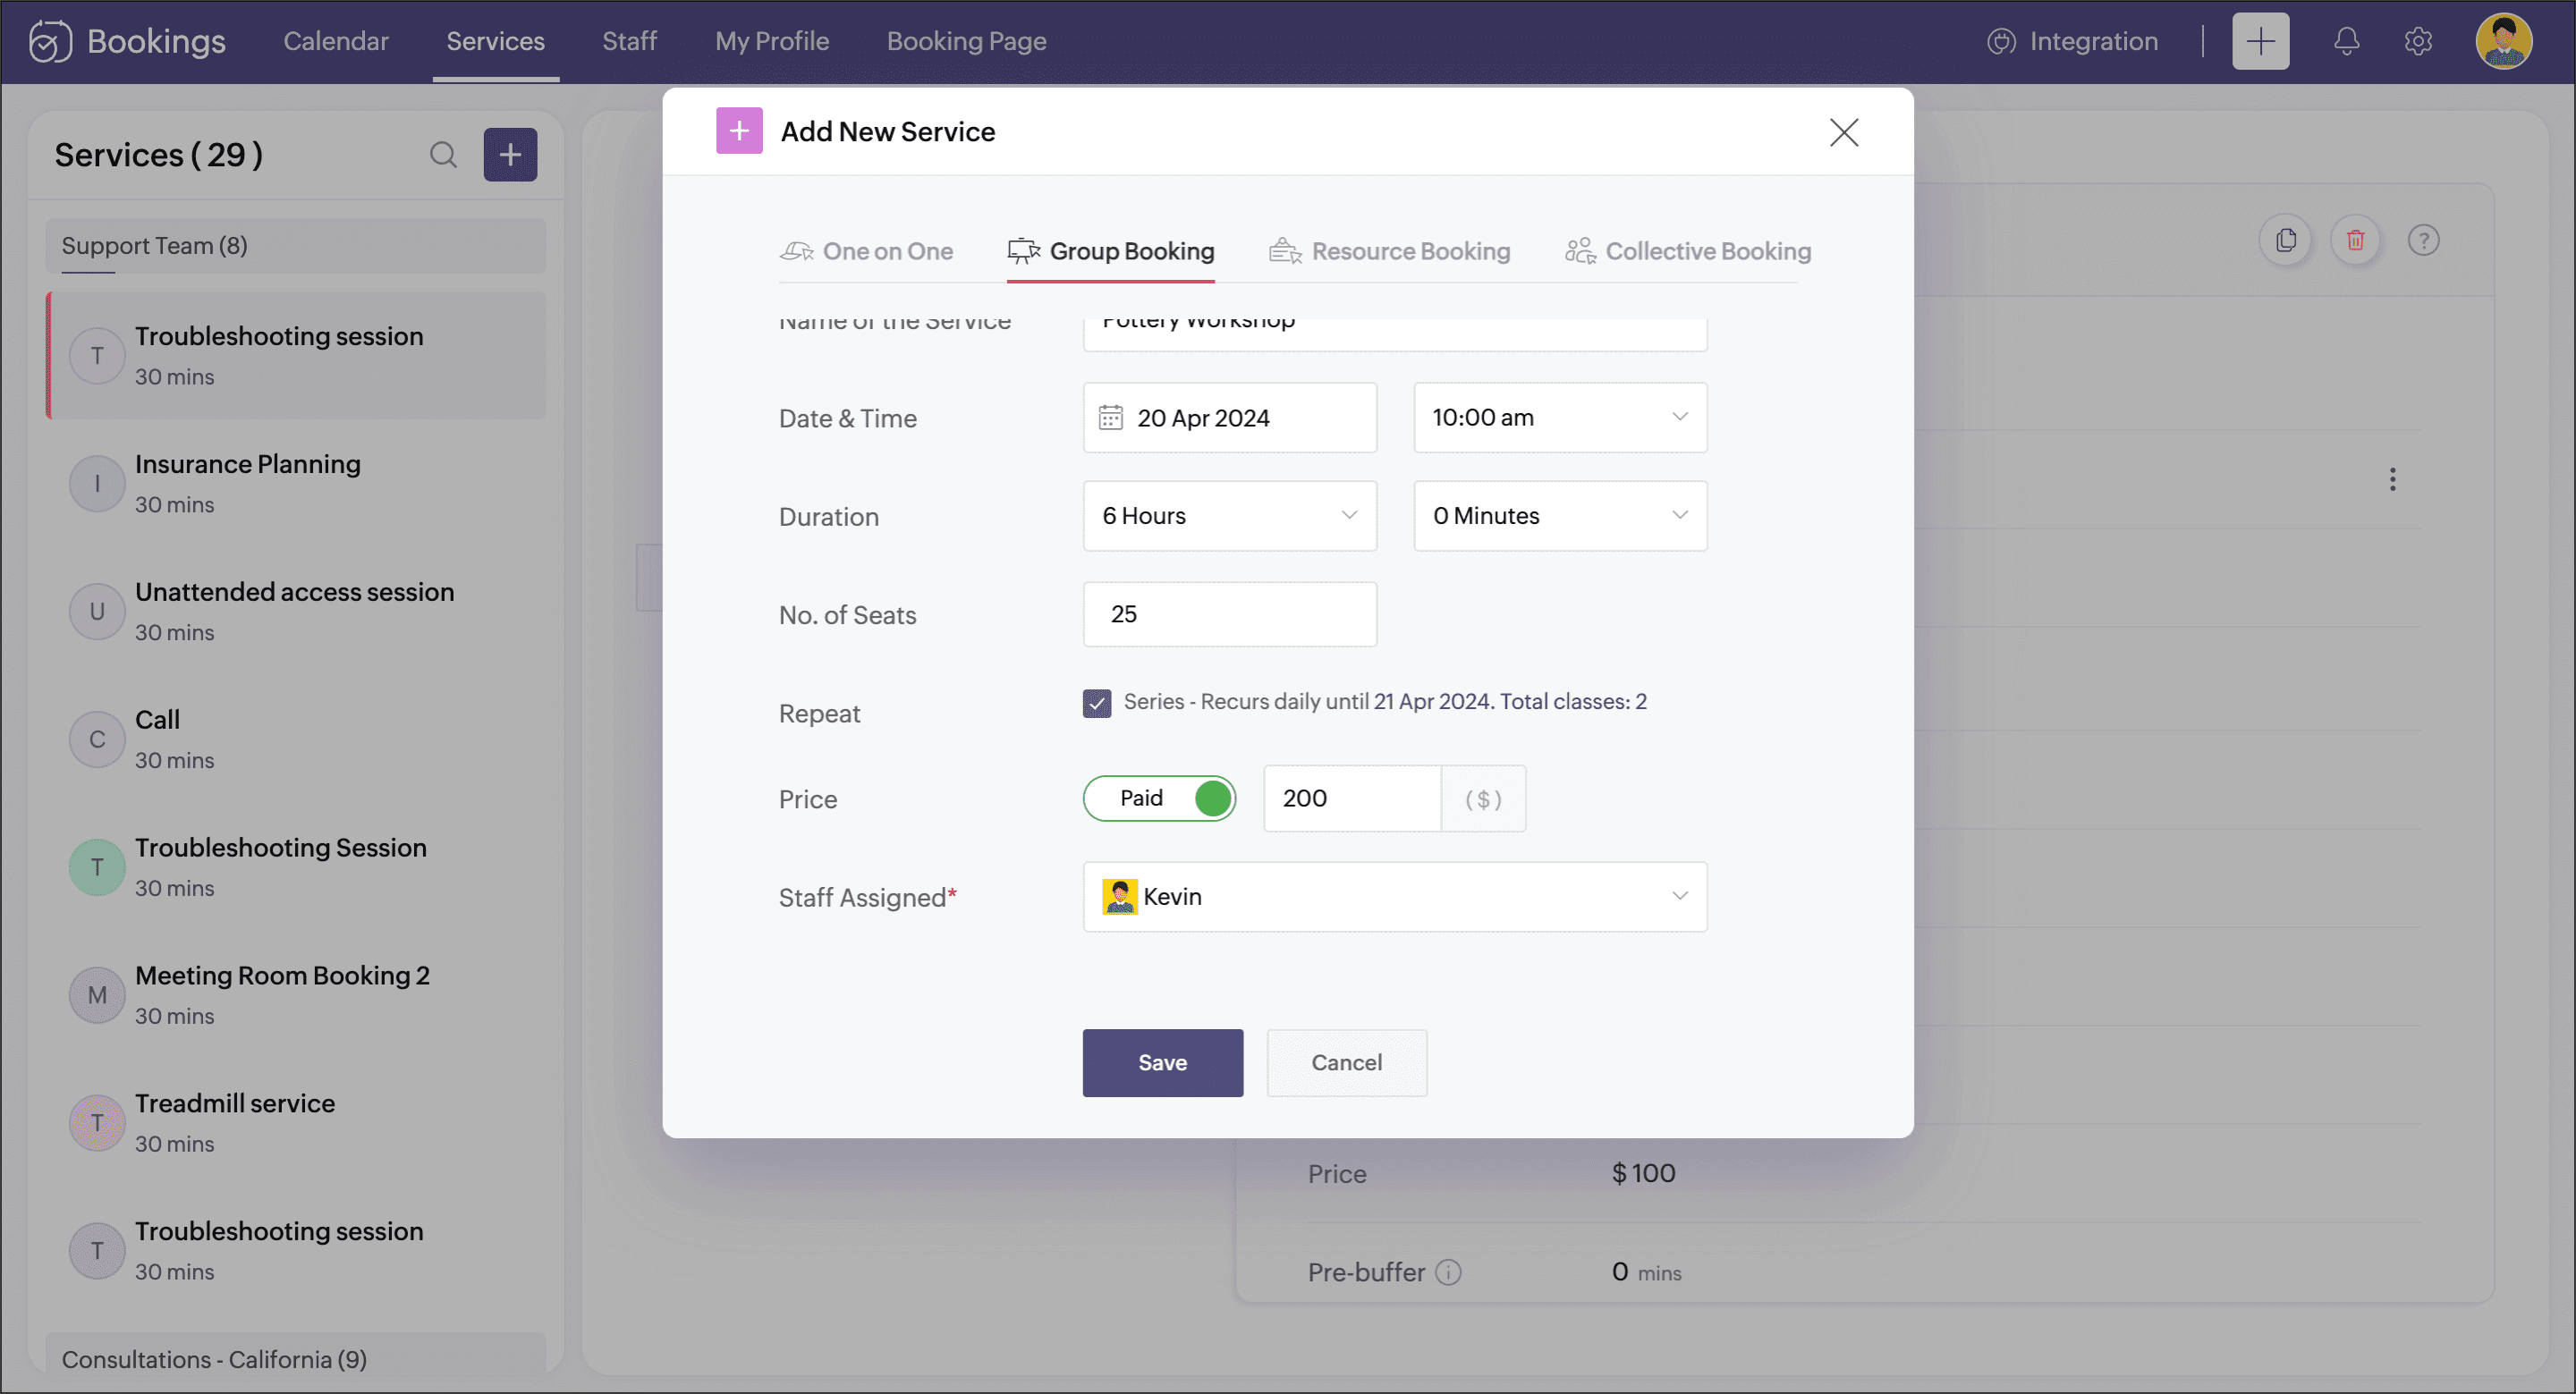Open the help question mark icon

click(2423, 240)
